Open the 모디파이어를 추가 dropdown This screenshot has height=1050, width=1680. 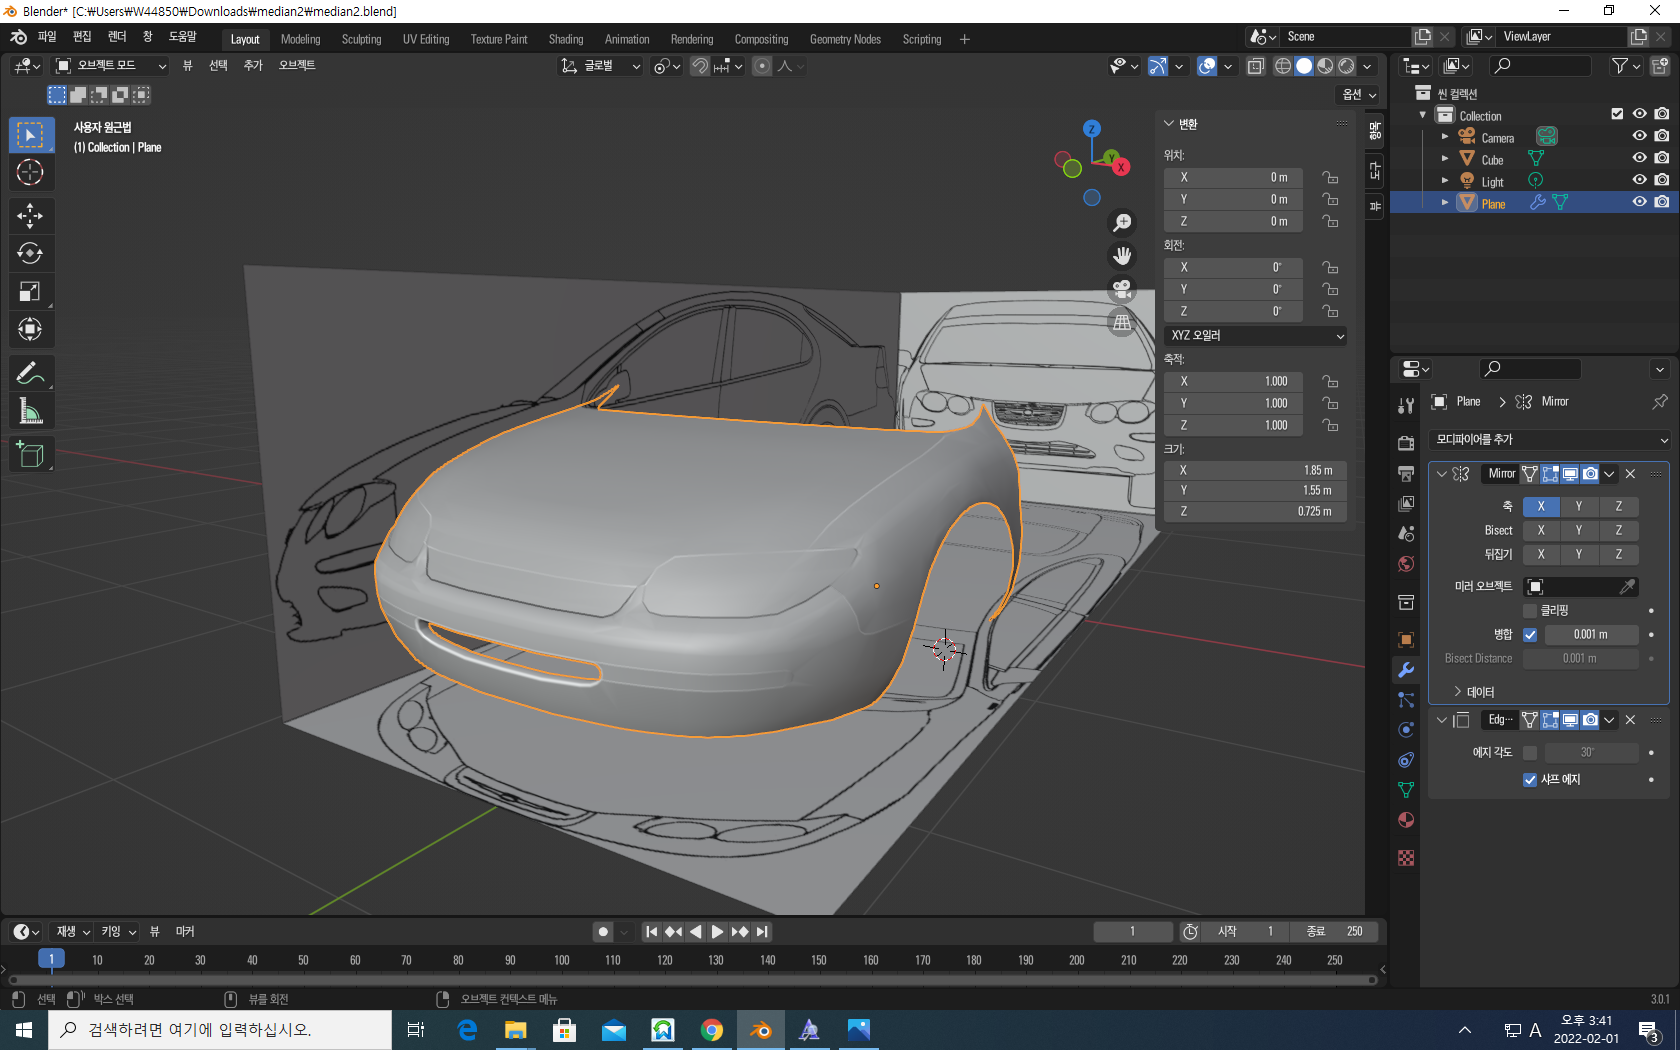click(x=1550, y=440)
